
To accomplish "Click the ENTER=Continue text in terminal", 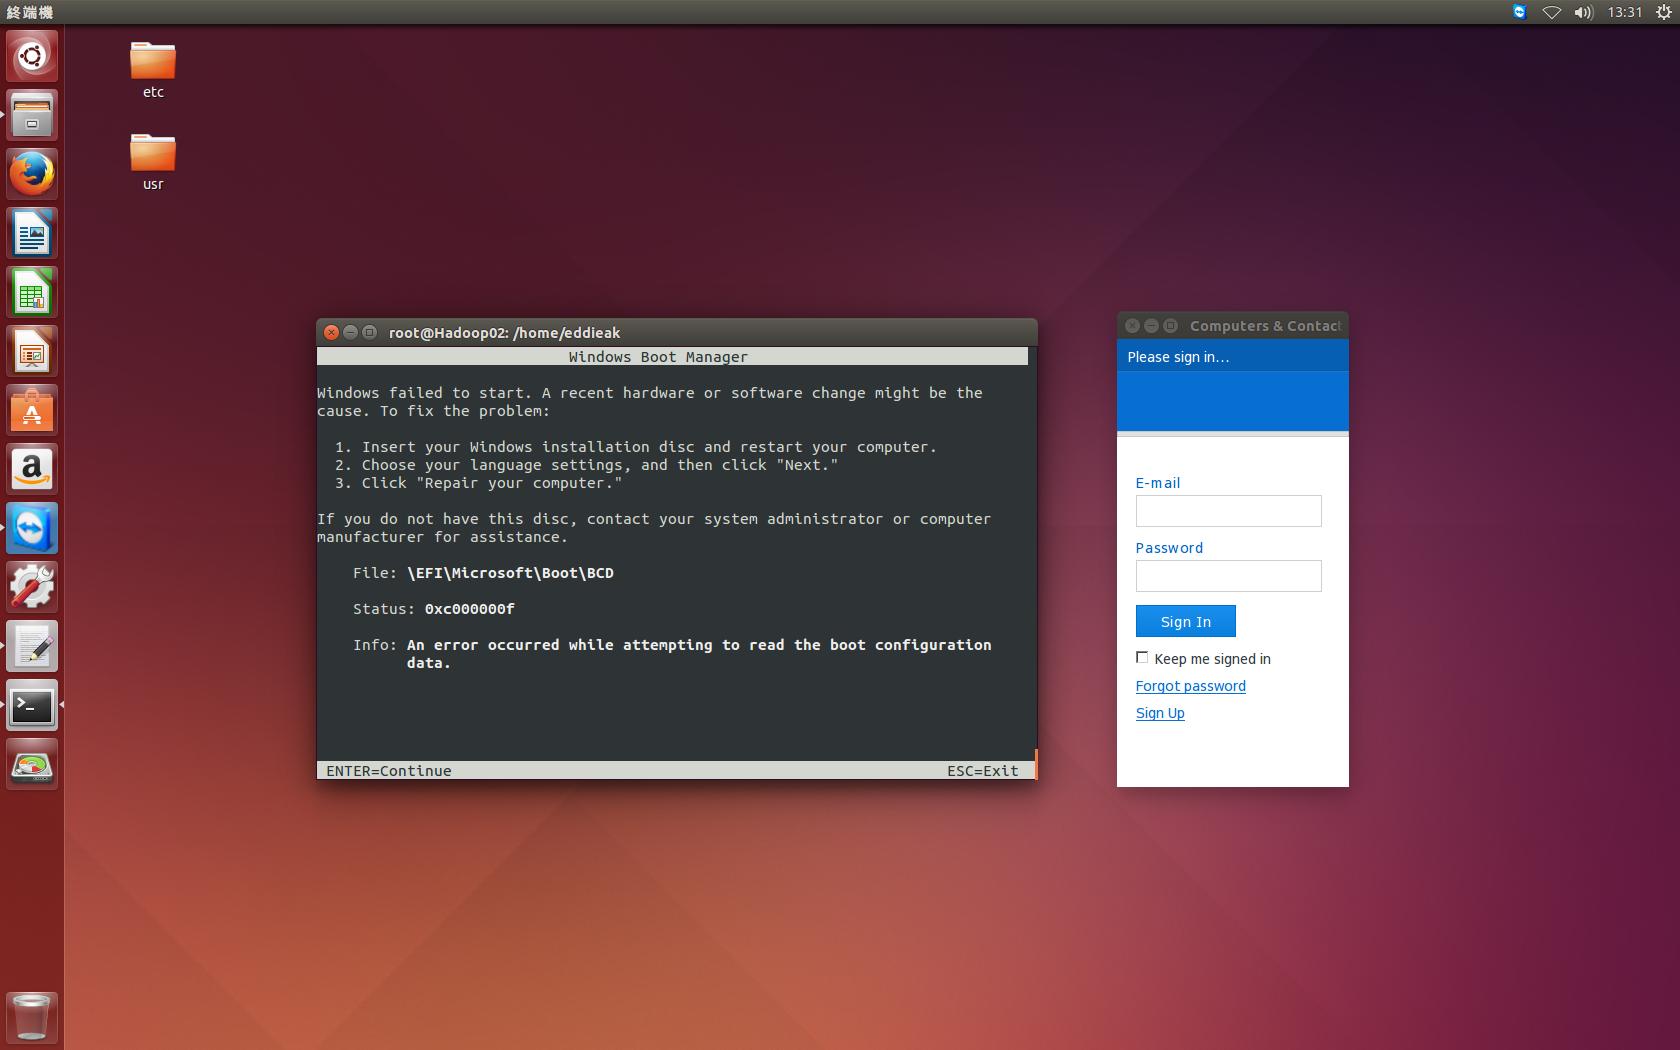I will click(x=388, y=771).
